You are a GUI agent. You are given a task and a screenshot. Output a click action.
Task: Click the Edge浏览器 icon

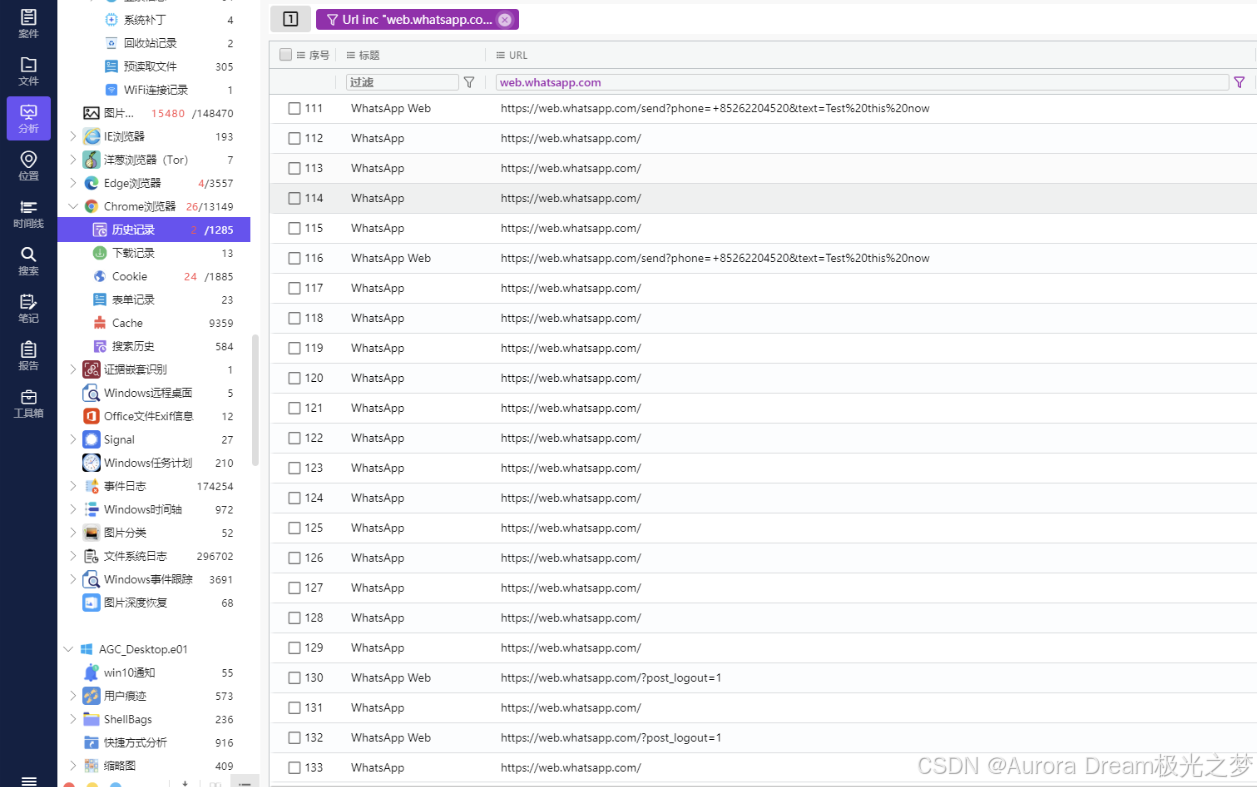point(92,183)
